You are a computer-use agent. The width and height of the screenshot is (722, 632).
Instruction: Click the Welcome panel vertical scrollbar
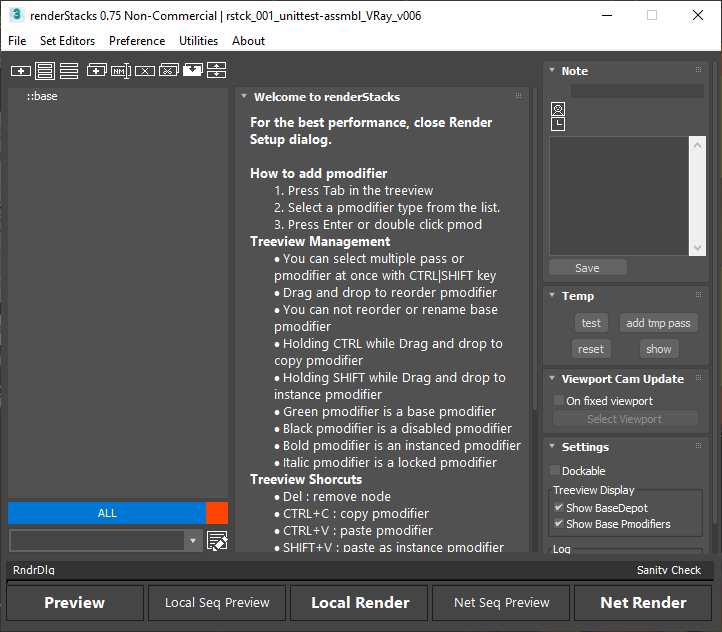coord(535,249)
